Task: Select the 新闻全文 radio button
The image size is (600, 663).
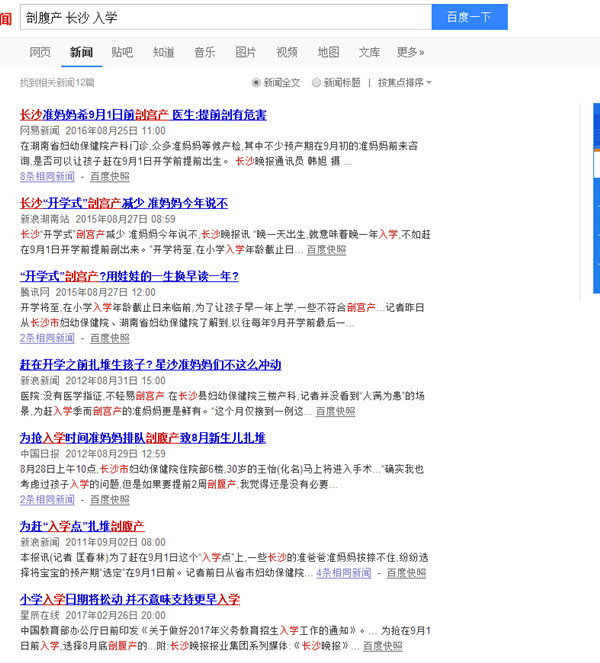Action: (x=256, y=82)
